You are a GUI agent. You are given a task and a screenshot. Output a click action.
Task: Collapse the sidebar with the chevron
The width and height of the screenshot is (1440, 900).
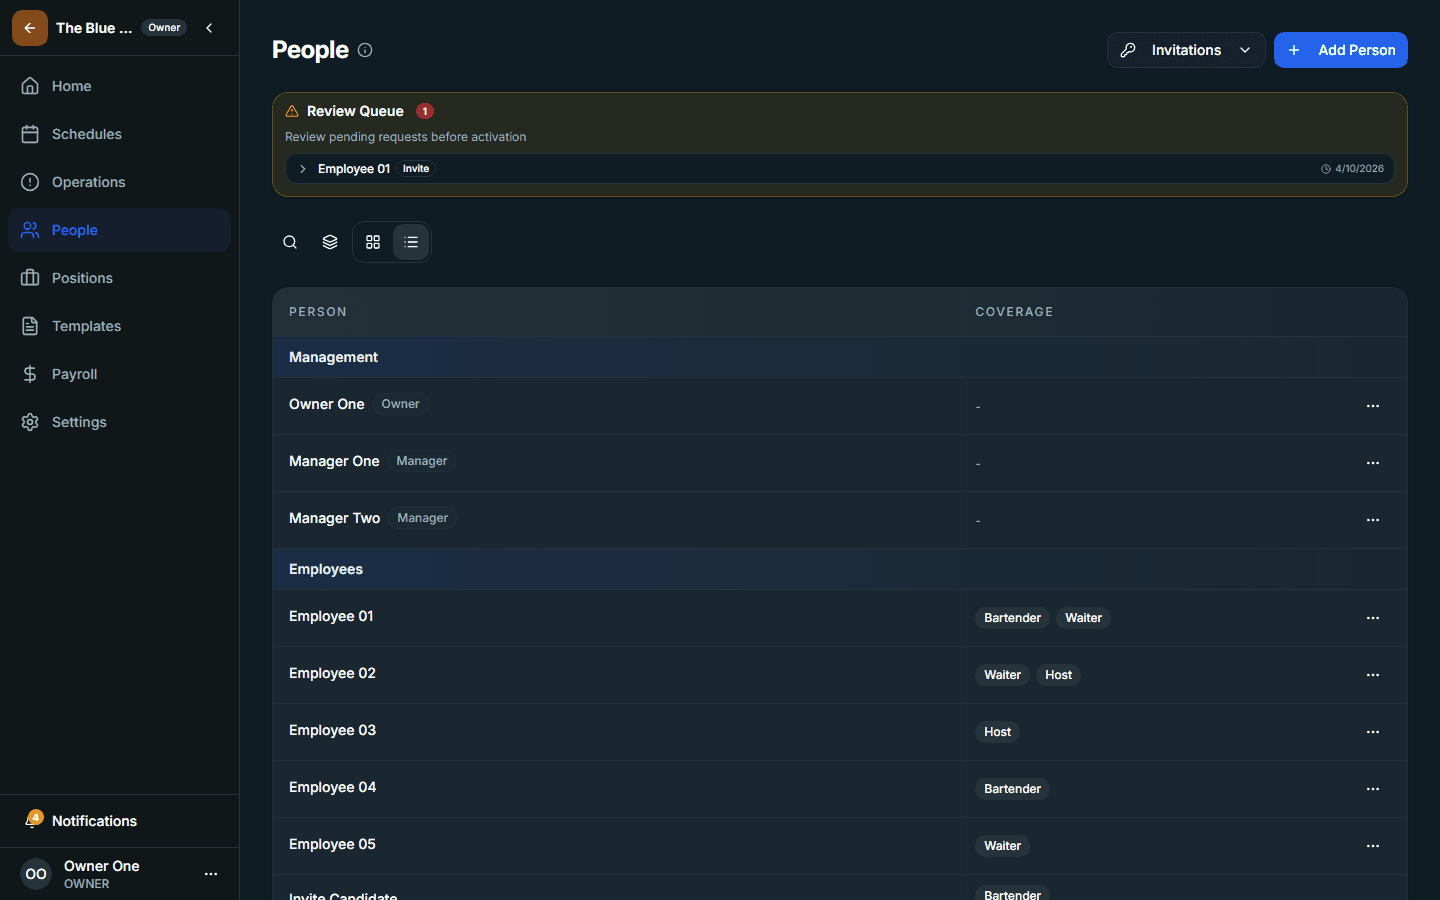tap(209, 28)
